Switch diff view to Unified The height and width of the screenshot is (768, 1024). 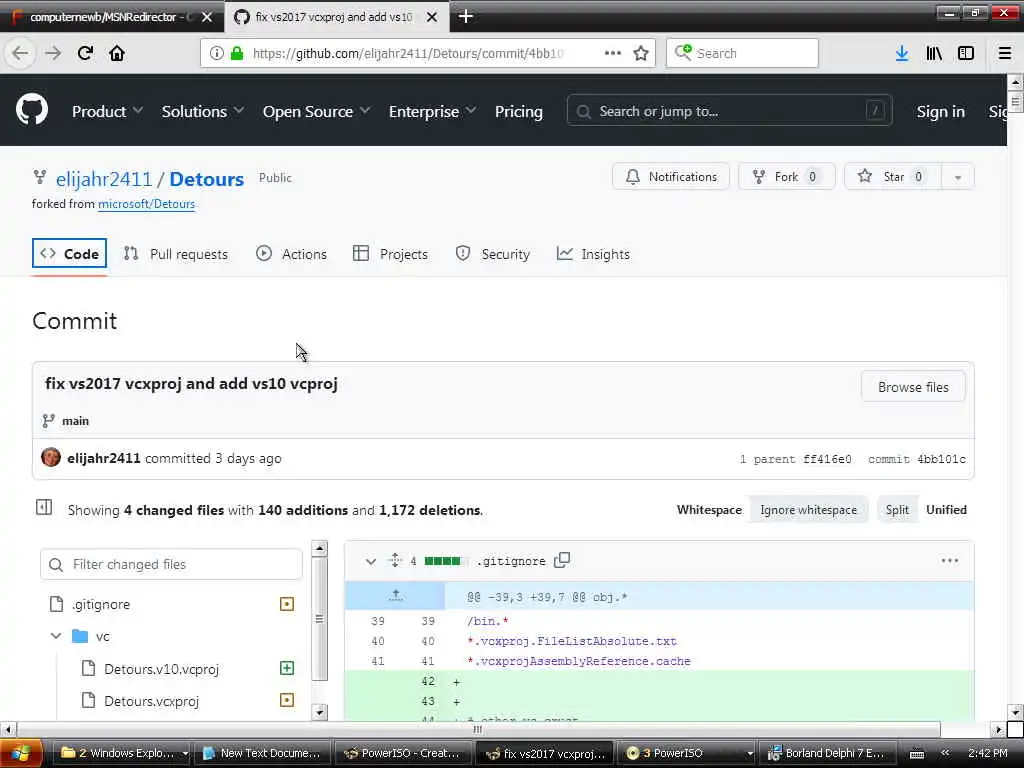(x=946, y=510)
